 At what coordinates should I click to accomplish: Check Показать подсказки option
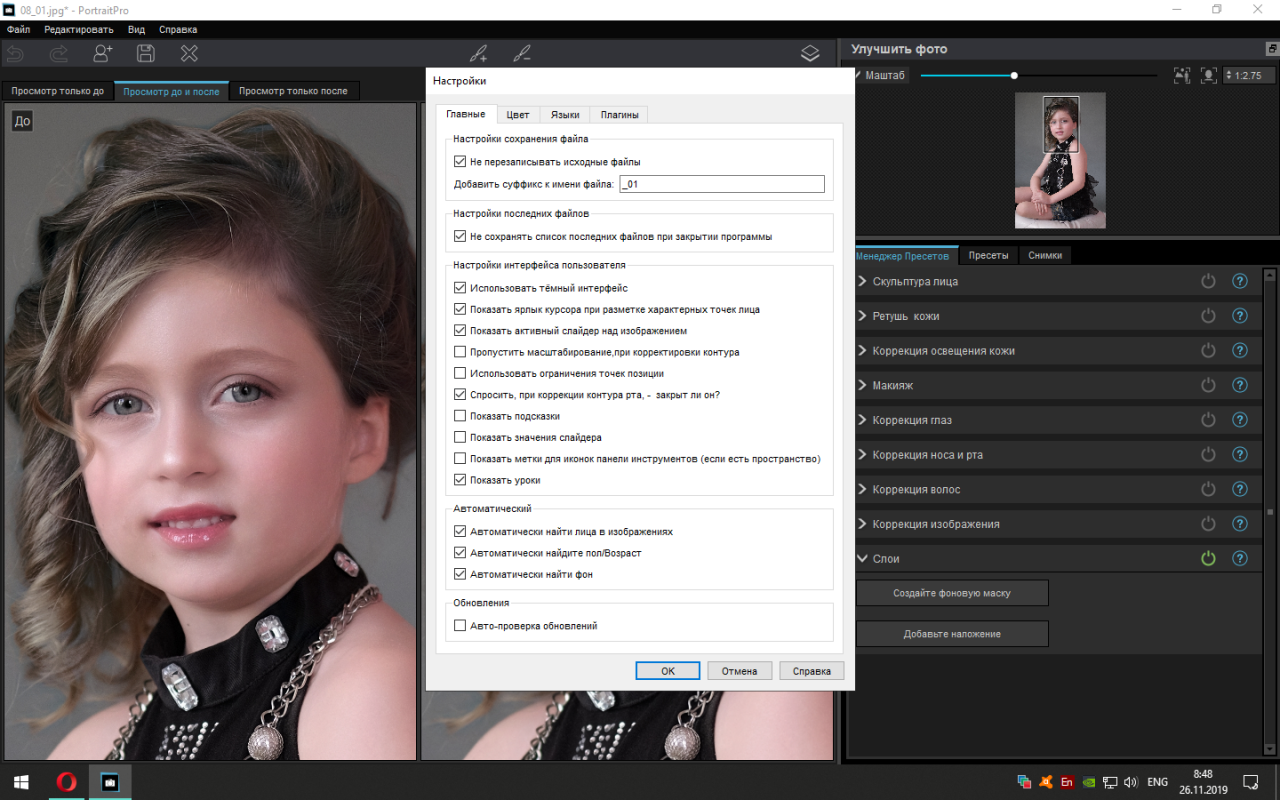[460, 416]
